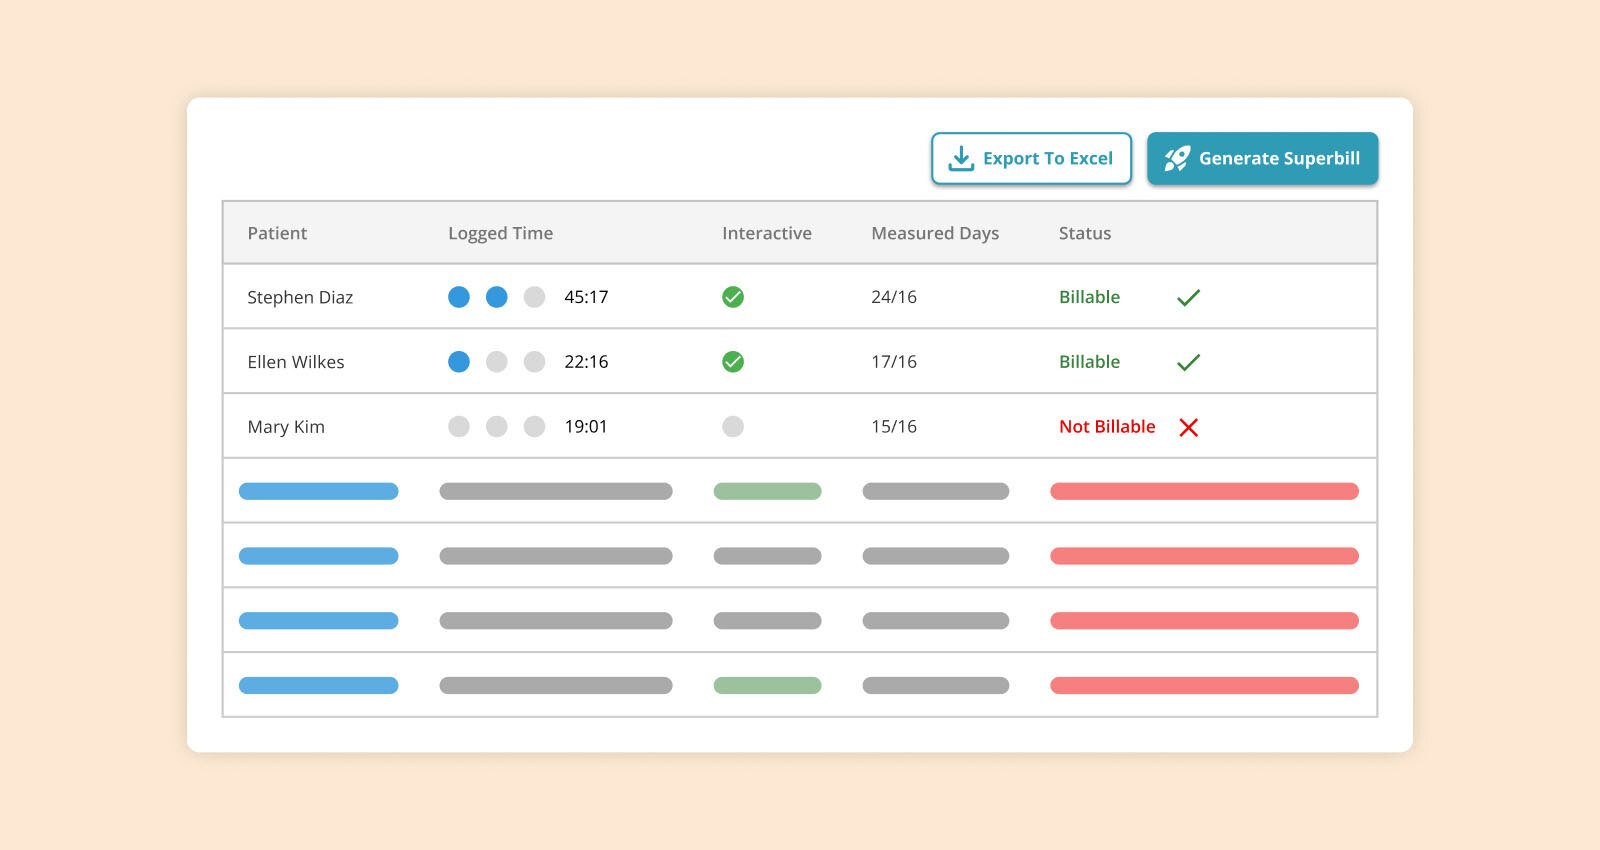Click Ellen Wilkes's second gray time dot
1600x850 pixels.
tap(497, 362)
